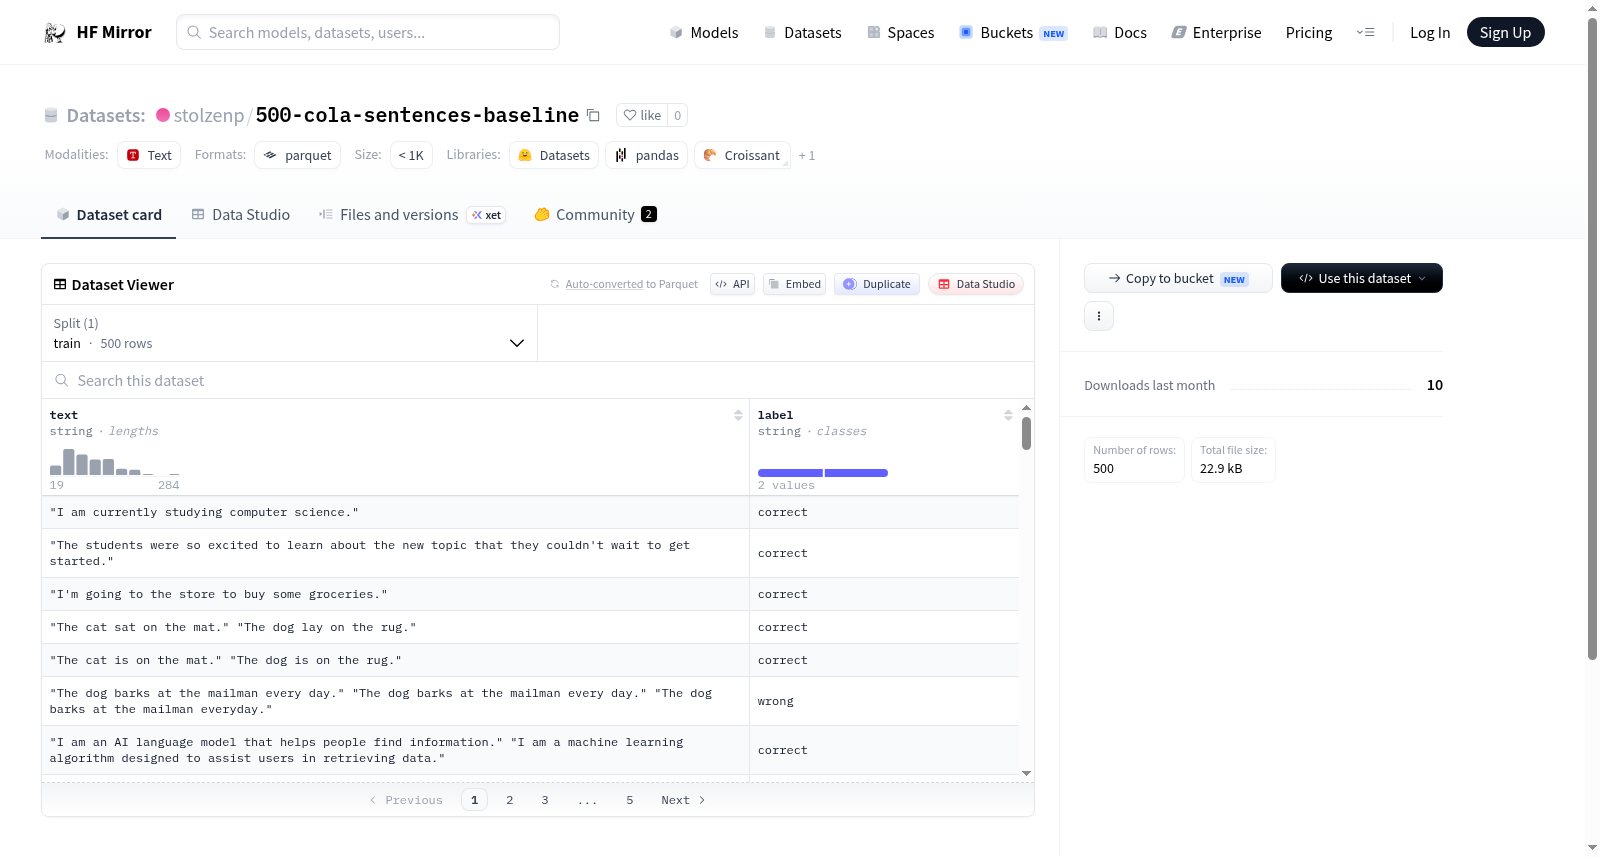Select the row about the AI language model
Screen dimensions: 1600x857
coord(530,751)
